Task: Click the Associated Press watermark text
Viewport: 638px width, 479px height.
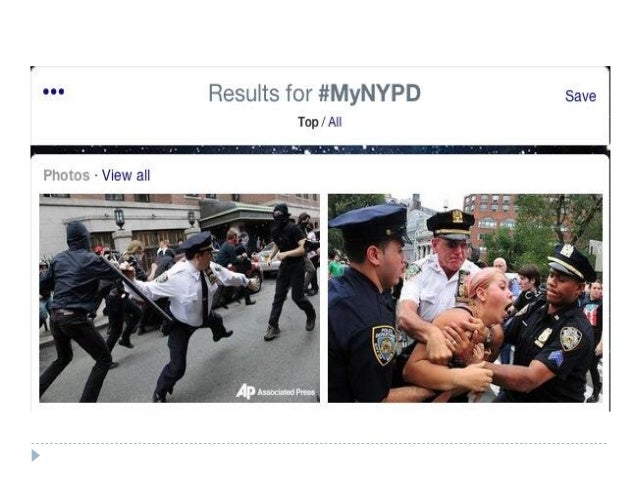Action: pos(286,392)
